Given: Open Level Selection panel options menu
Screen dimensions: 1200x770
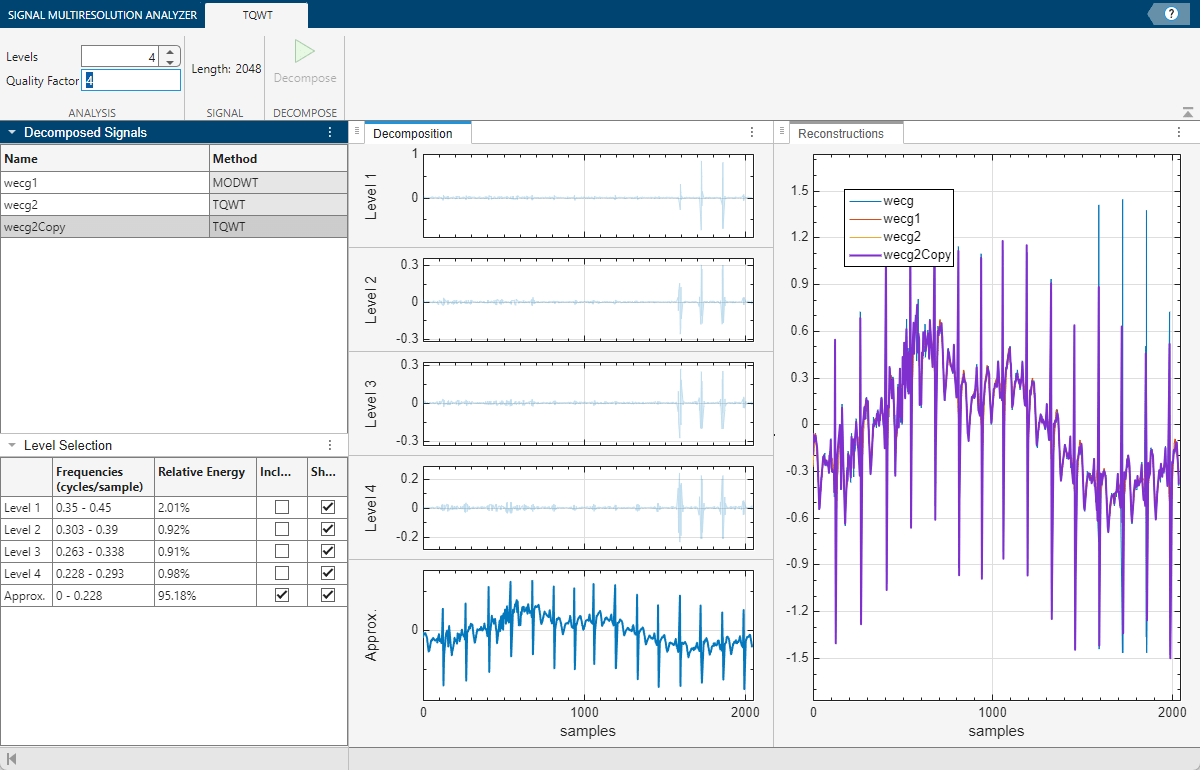Looking at the screenshot, I should (330, 445).
